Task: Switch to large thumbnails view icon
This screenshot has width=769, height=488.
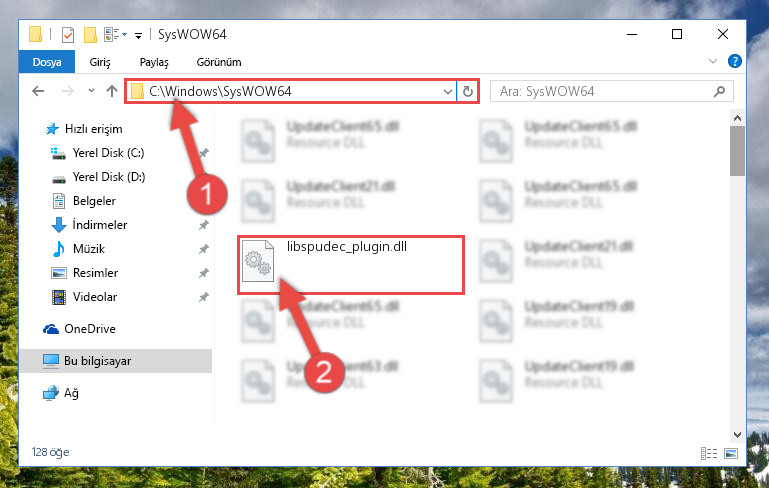Action: 731,453
